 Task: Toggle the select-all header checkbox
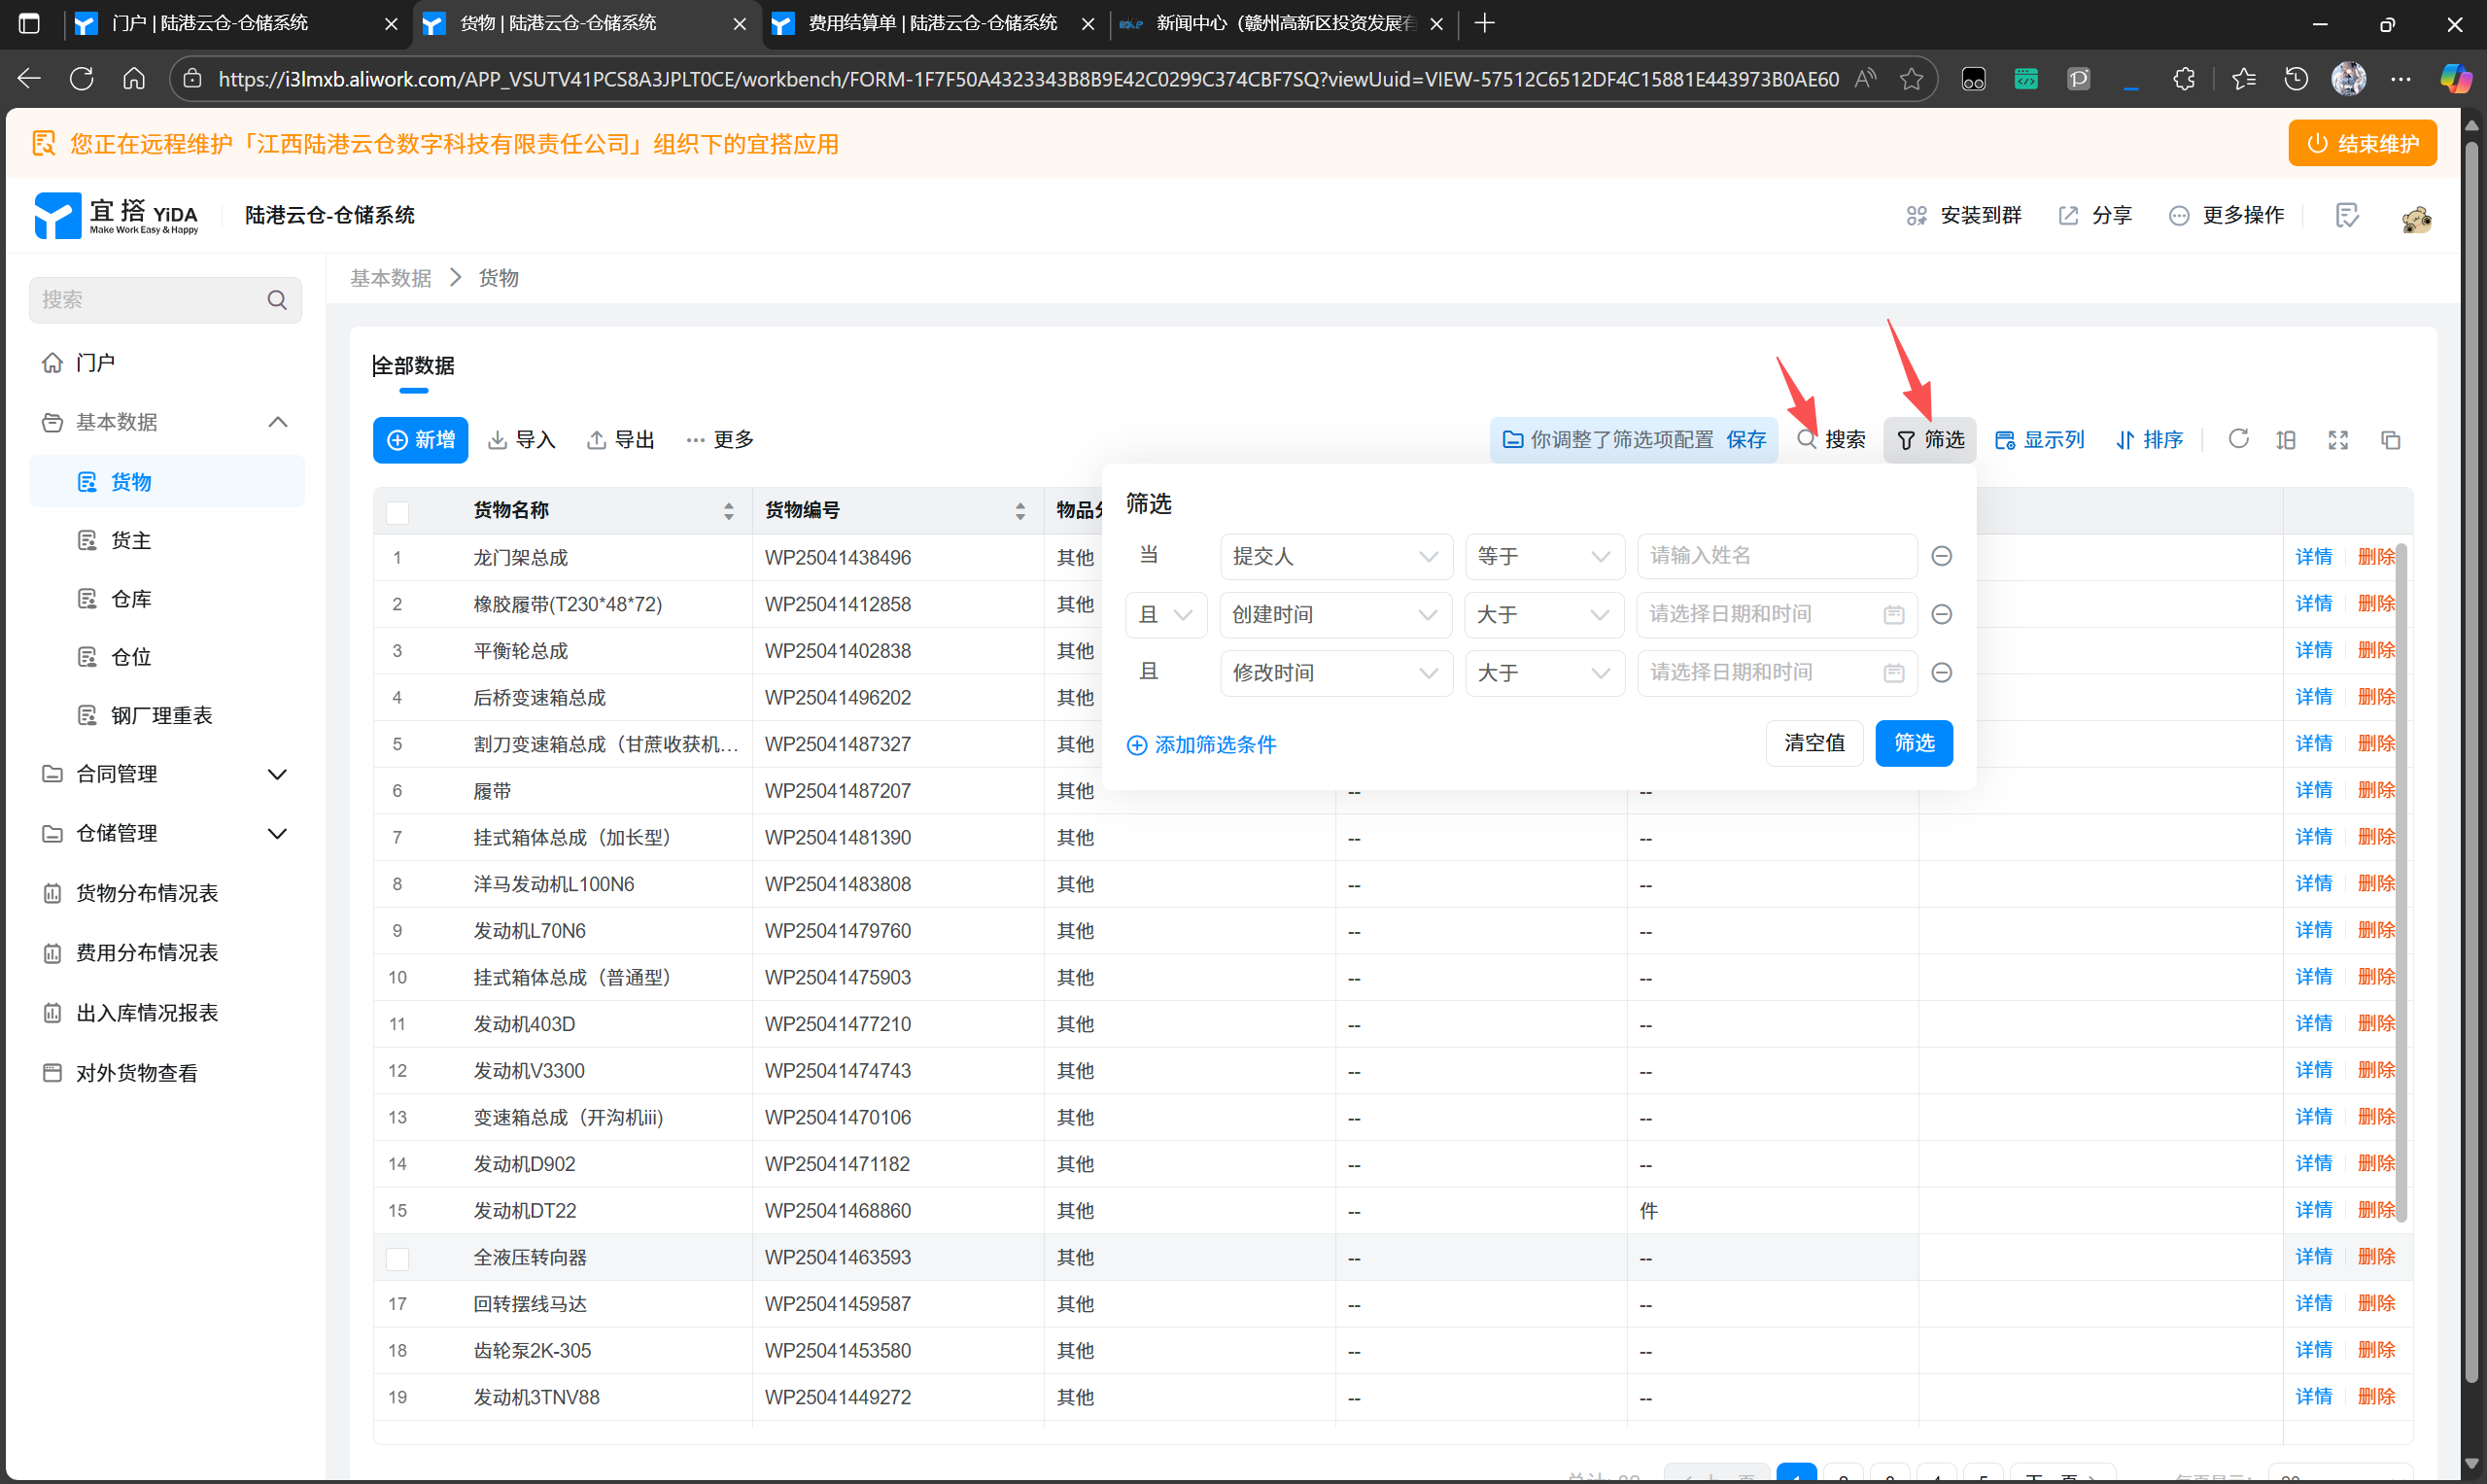pos(398,512)
